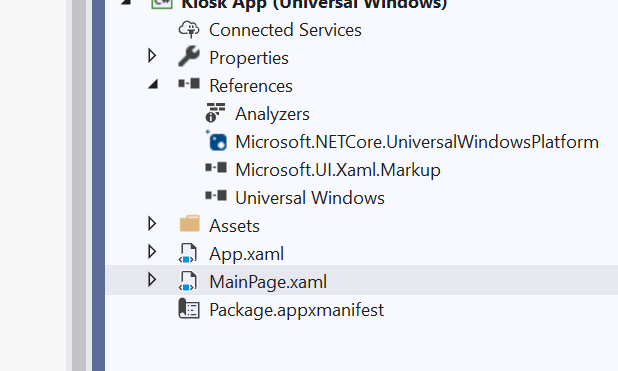Click the Microsoft.UI.Xaml.Markup reference icon
Viewport: 618px width, 371px height.
pyautogui.click(x=216, y=168)
